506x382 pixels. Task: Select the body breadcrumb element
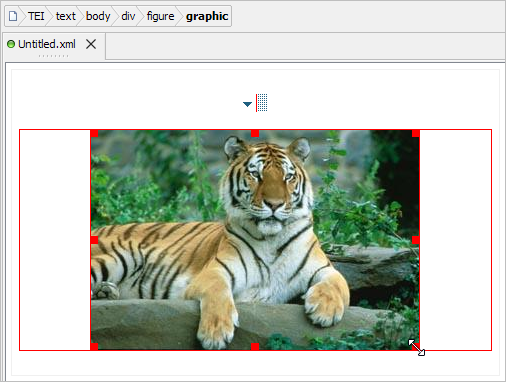pyautogui.click(x=98, y=16)
